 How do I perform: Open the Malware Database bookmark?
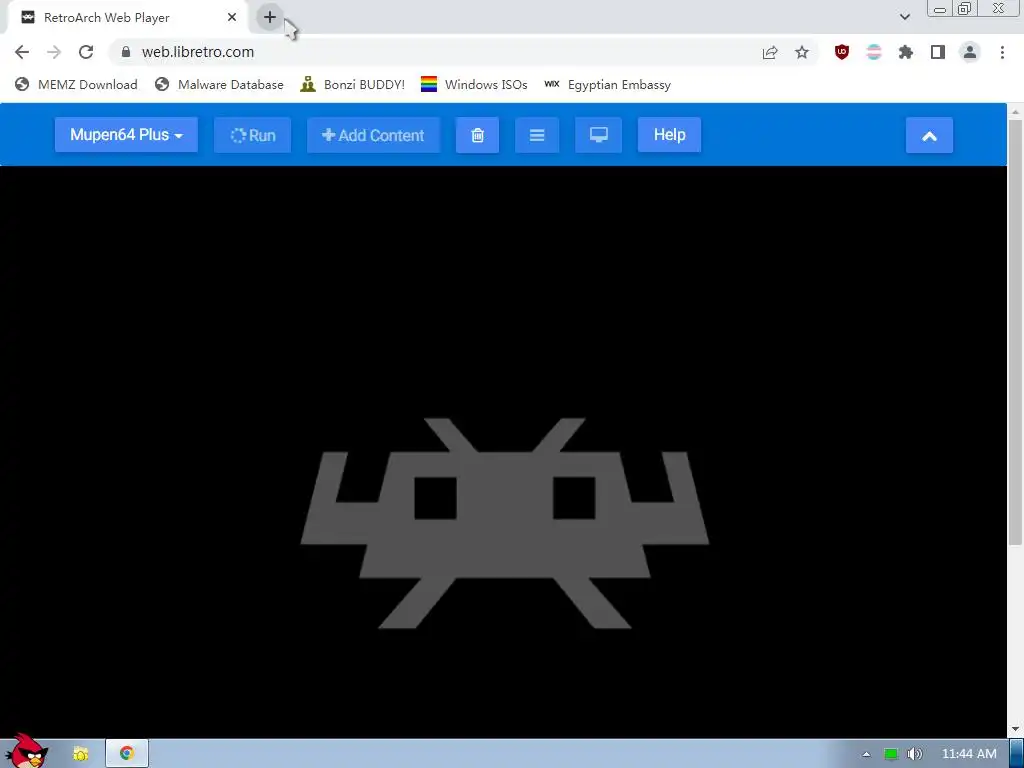tap(219, 85)
